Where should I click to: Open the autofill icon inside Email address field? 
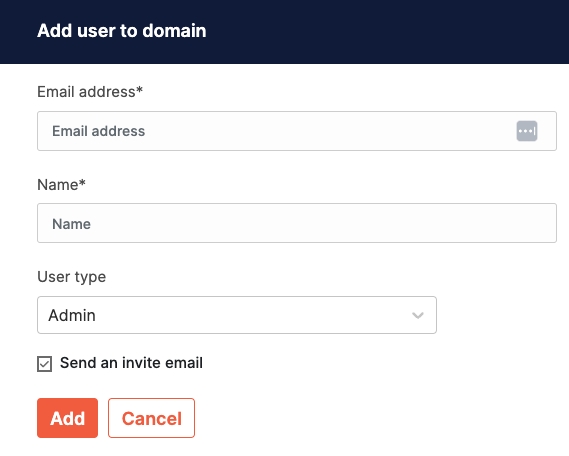point(527,131)
